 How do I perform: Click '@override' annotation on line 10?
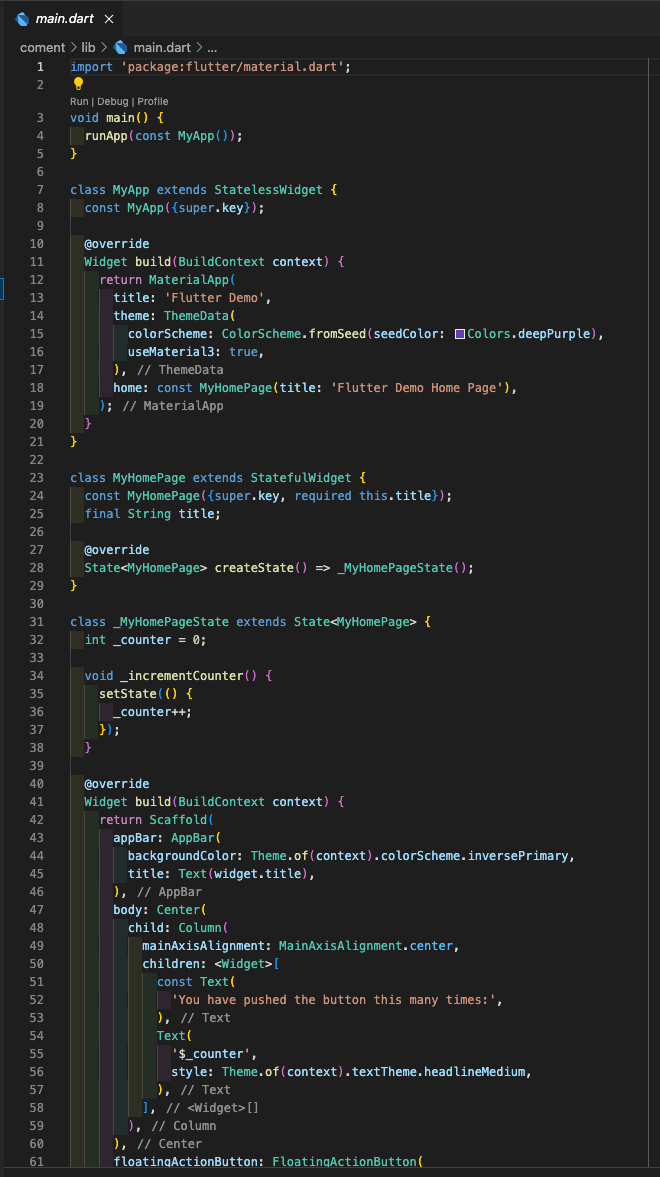tap(117, 244)
